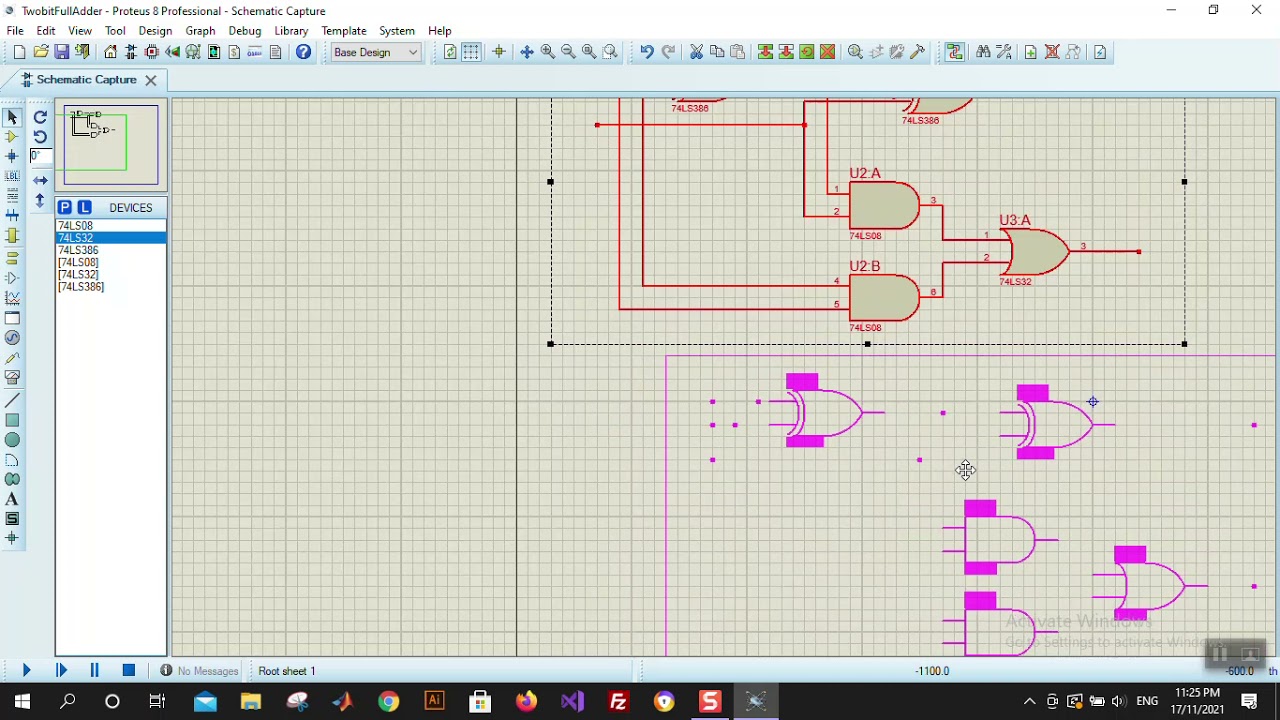
Task: Select the Component Mode tool
Action: click(x=12, y=136)
